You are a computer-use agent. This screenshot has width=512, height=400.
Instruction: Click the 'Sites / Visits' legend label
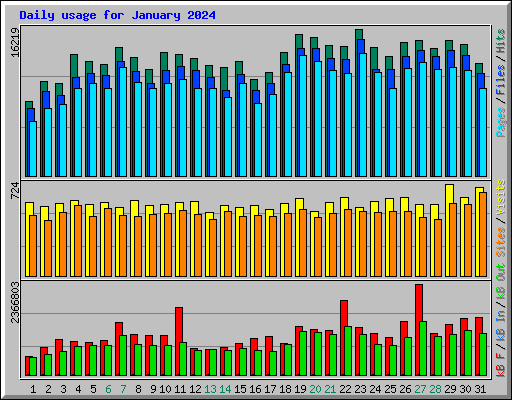501,218
